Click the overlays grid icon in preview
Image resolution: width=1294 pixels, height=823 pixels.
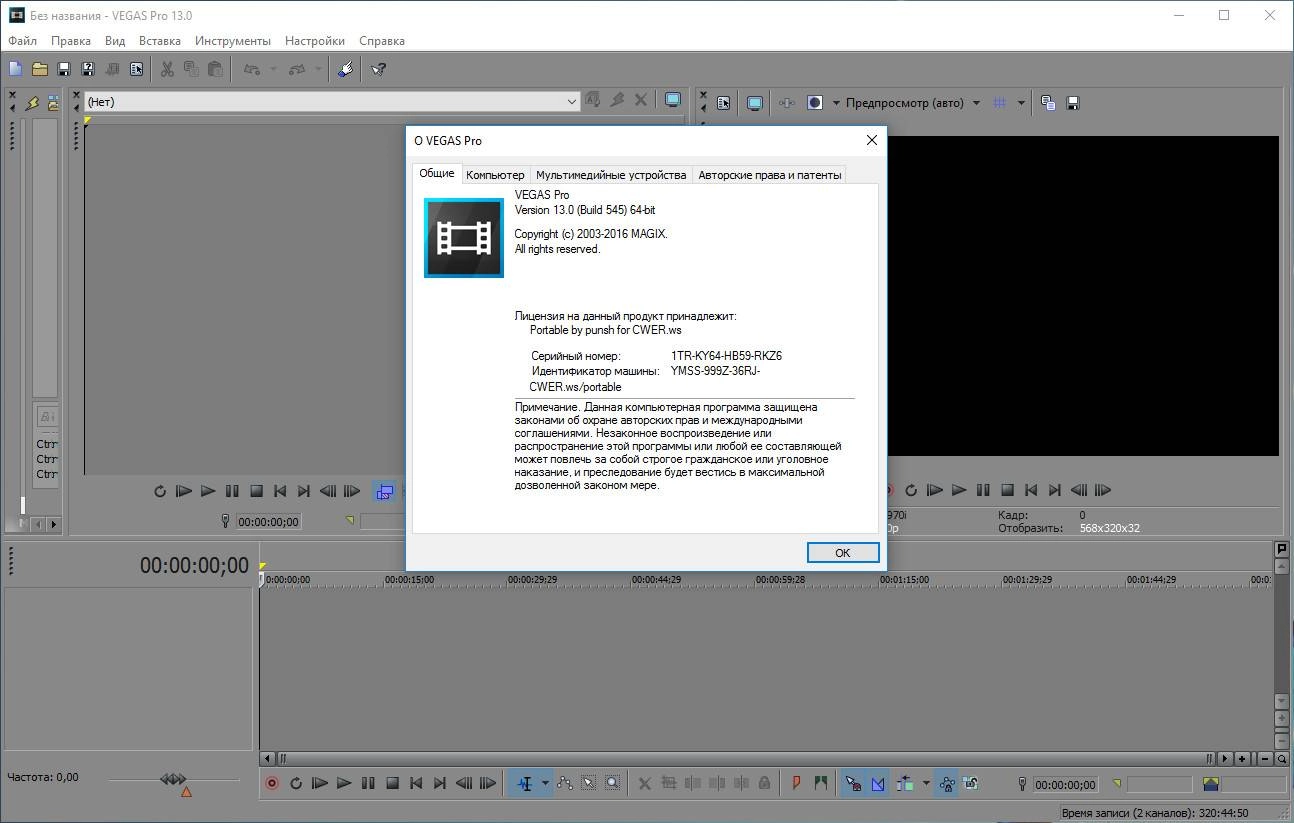coord(999,103)
